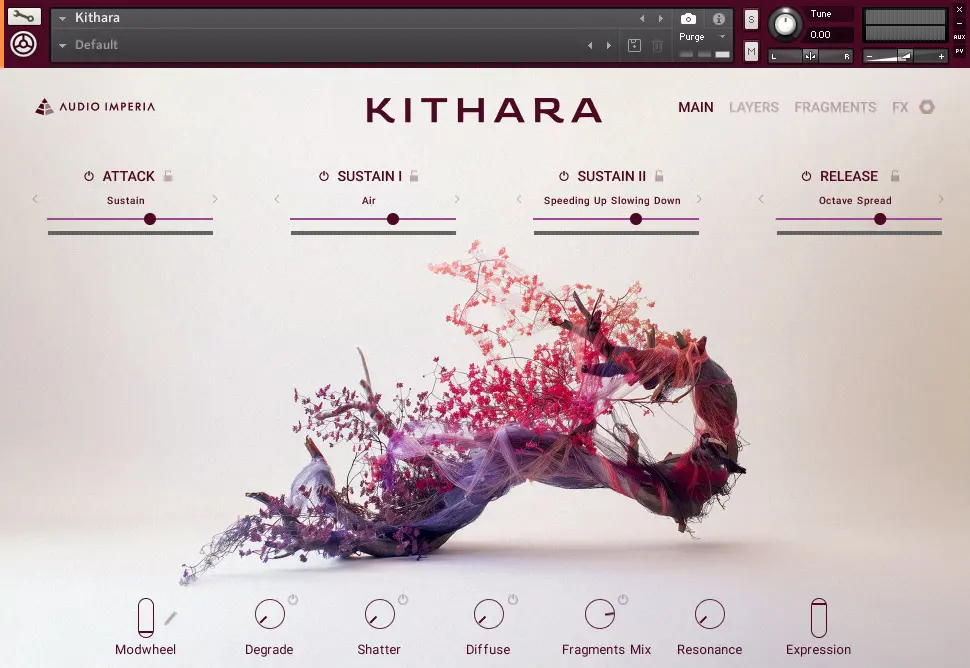Lock the SUSTAIN I section padlock
The height and width of the screenshot is (668, 970).
(x=414, y=176)
